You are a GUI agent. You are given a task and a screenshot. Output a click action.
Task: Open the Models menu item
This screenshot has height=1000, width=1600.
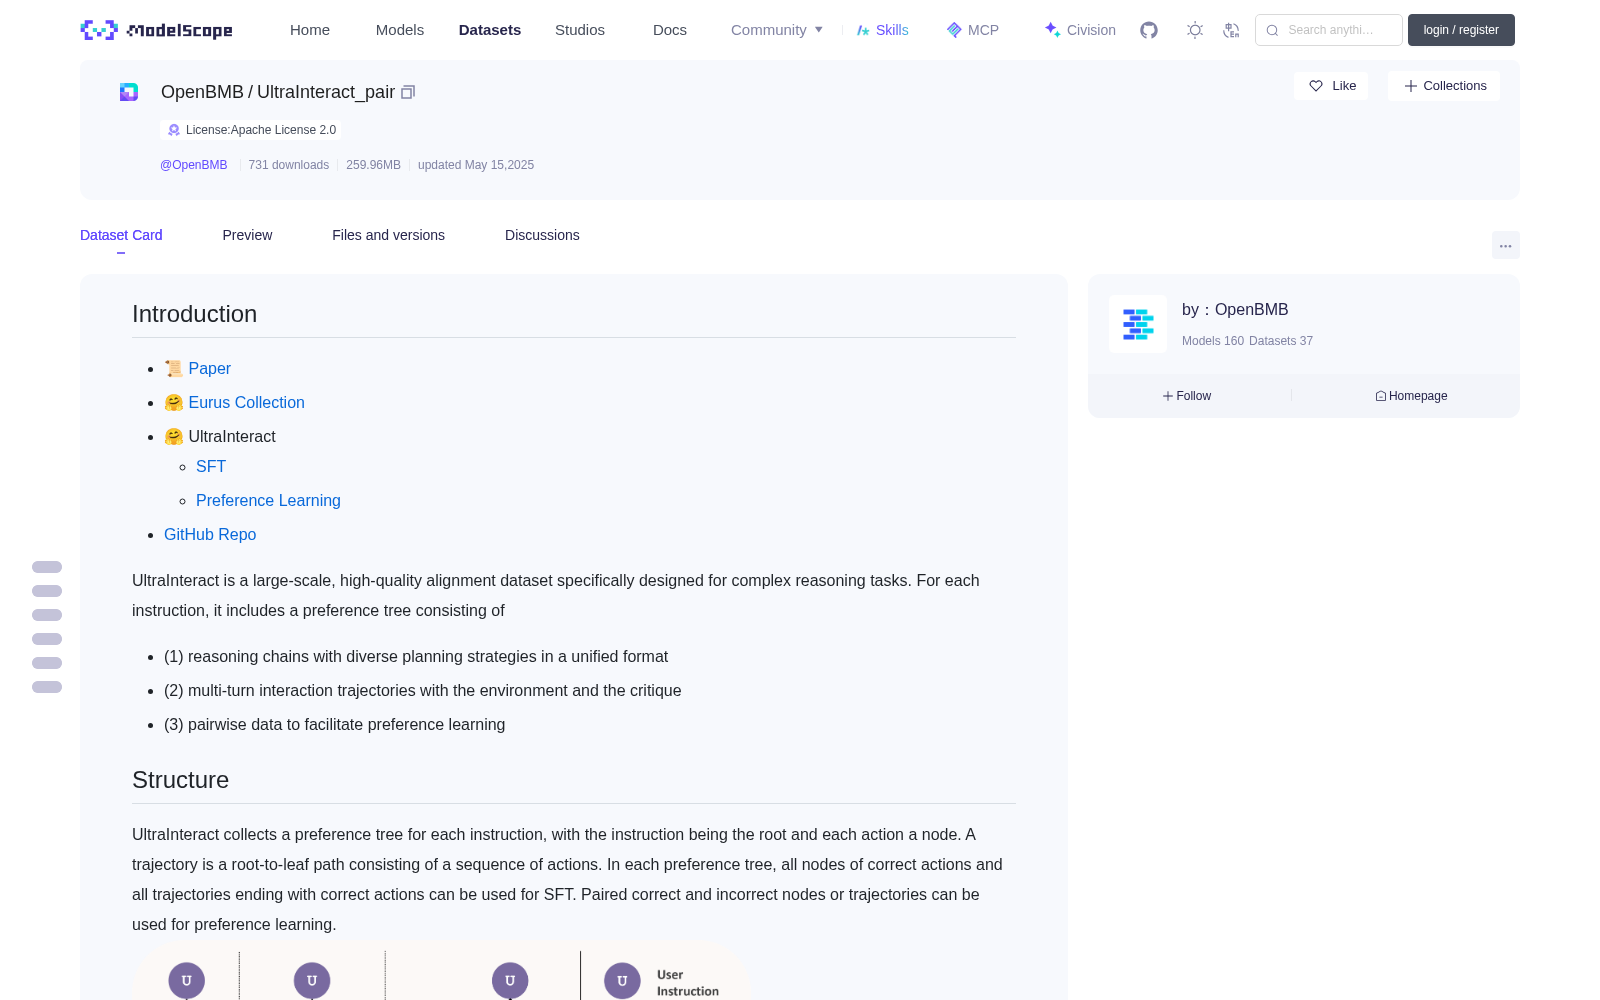400,30
